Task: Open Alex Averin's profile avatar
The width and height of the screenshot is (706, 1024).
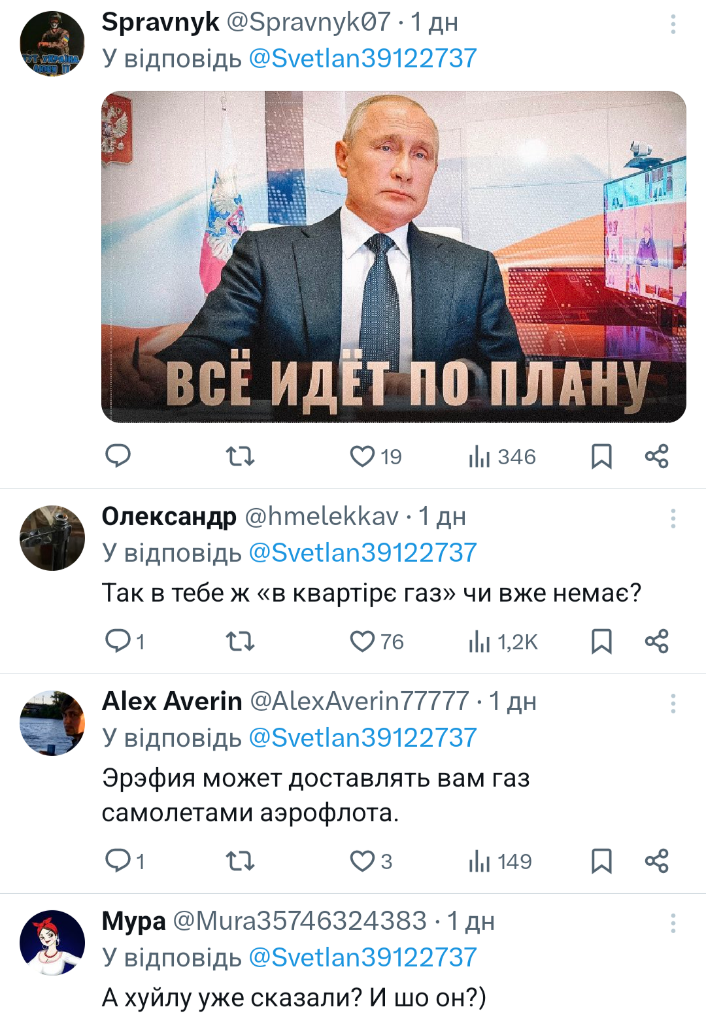Action: click(52, 723)
